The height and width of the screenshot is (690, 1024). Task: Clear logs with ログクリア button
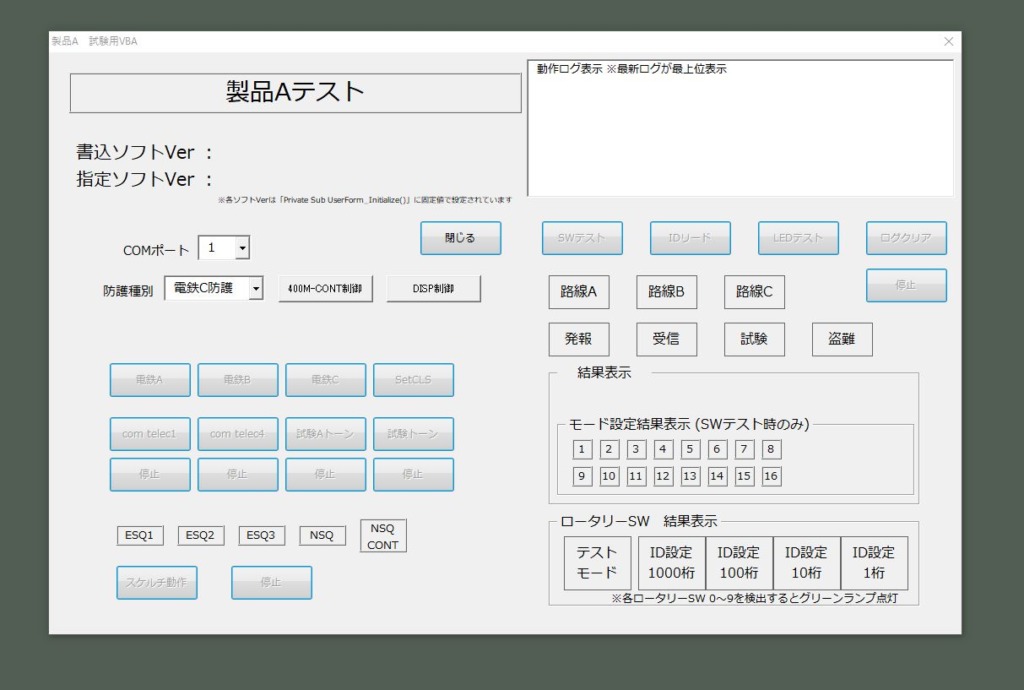[x=906, y=238]
